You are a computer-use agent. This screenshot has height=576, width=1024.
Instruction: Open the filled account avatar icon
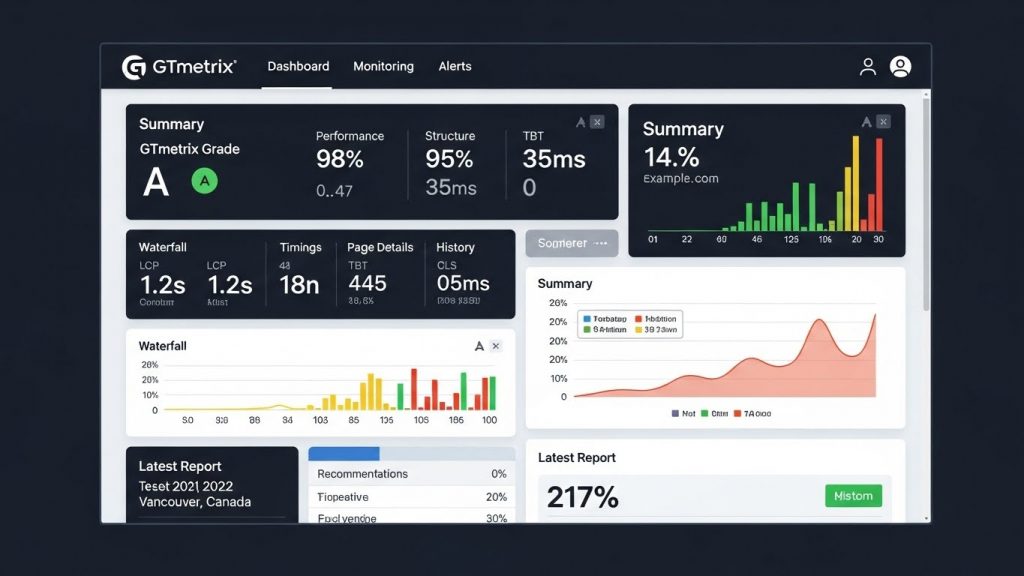coord(901,67)
